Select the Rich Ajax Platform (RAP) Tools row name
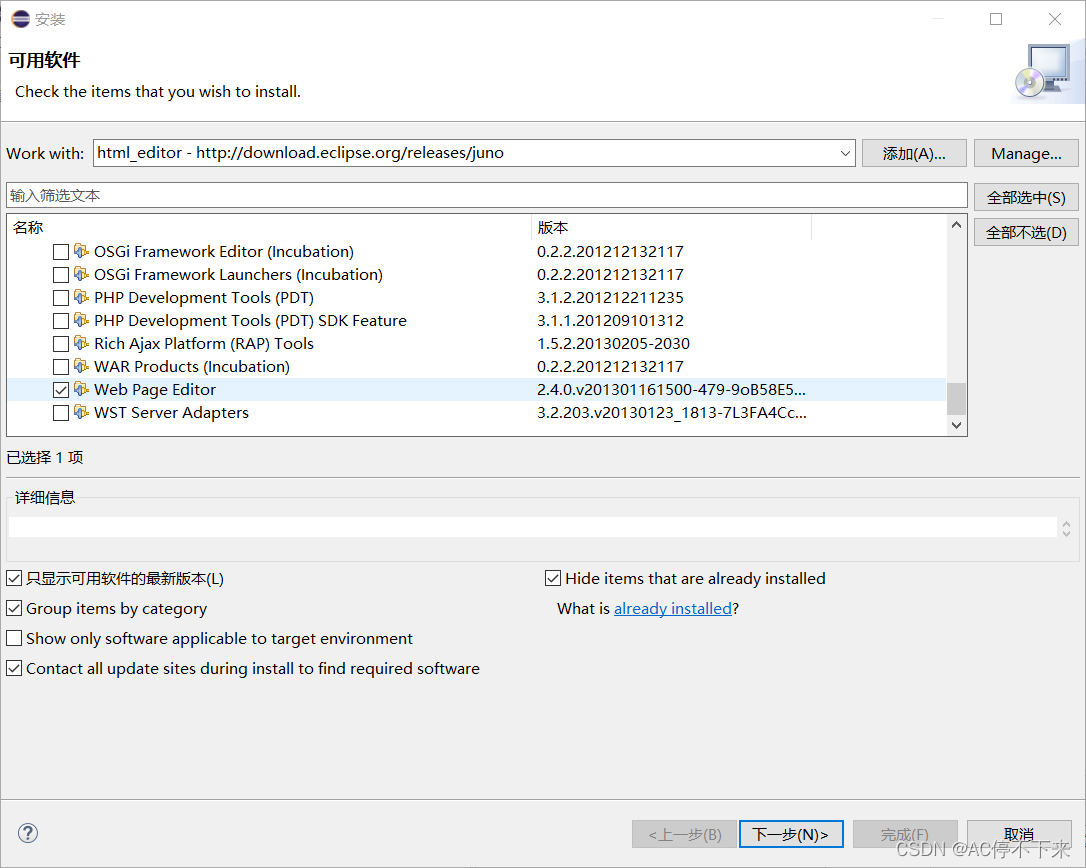This screenshot has height=868, width=1086. tap(204, 344)
